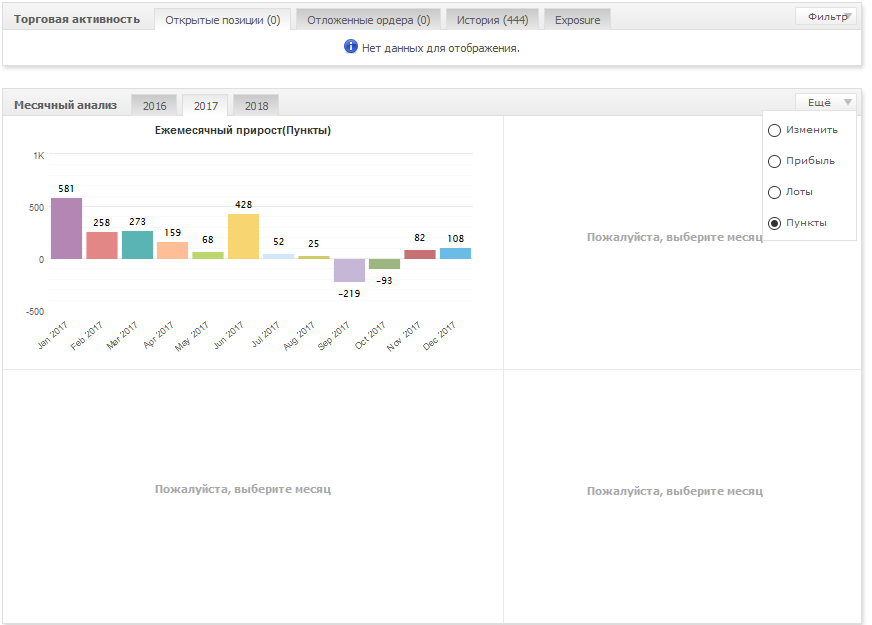Viewport: 872px width, 625px height.
Task: Click the Sep 2017 axis label
Action: coord(334,335)
